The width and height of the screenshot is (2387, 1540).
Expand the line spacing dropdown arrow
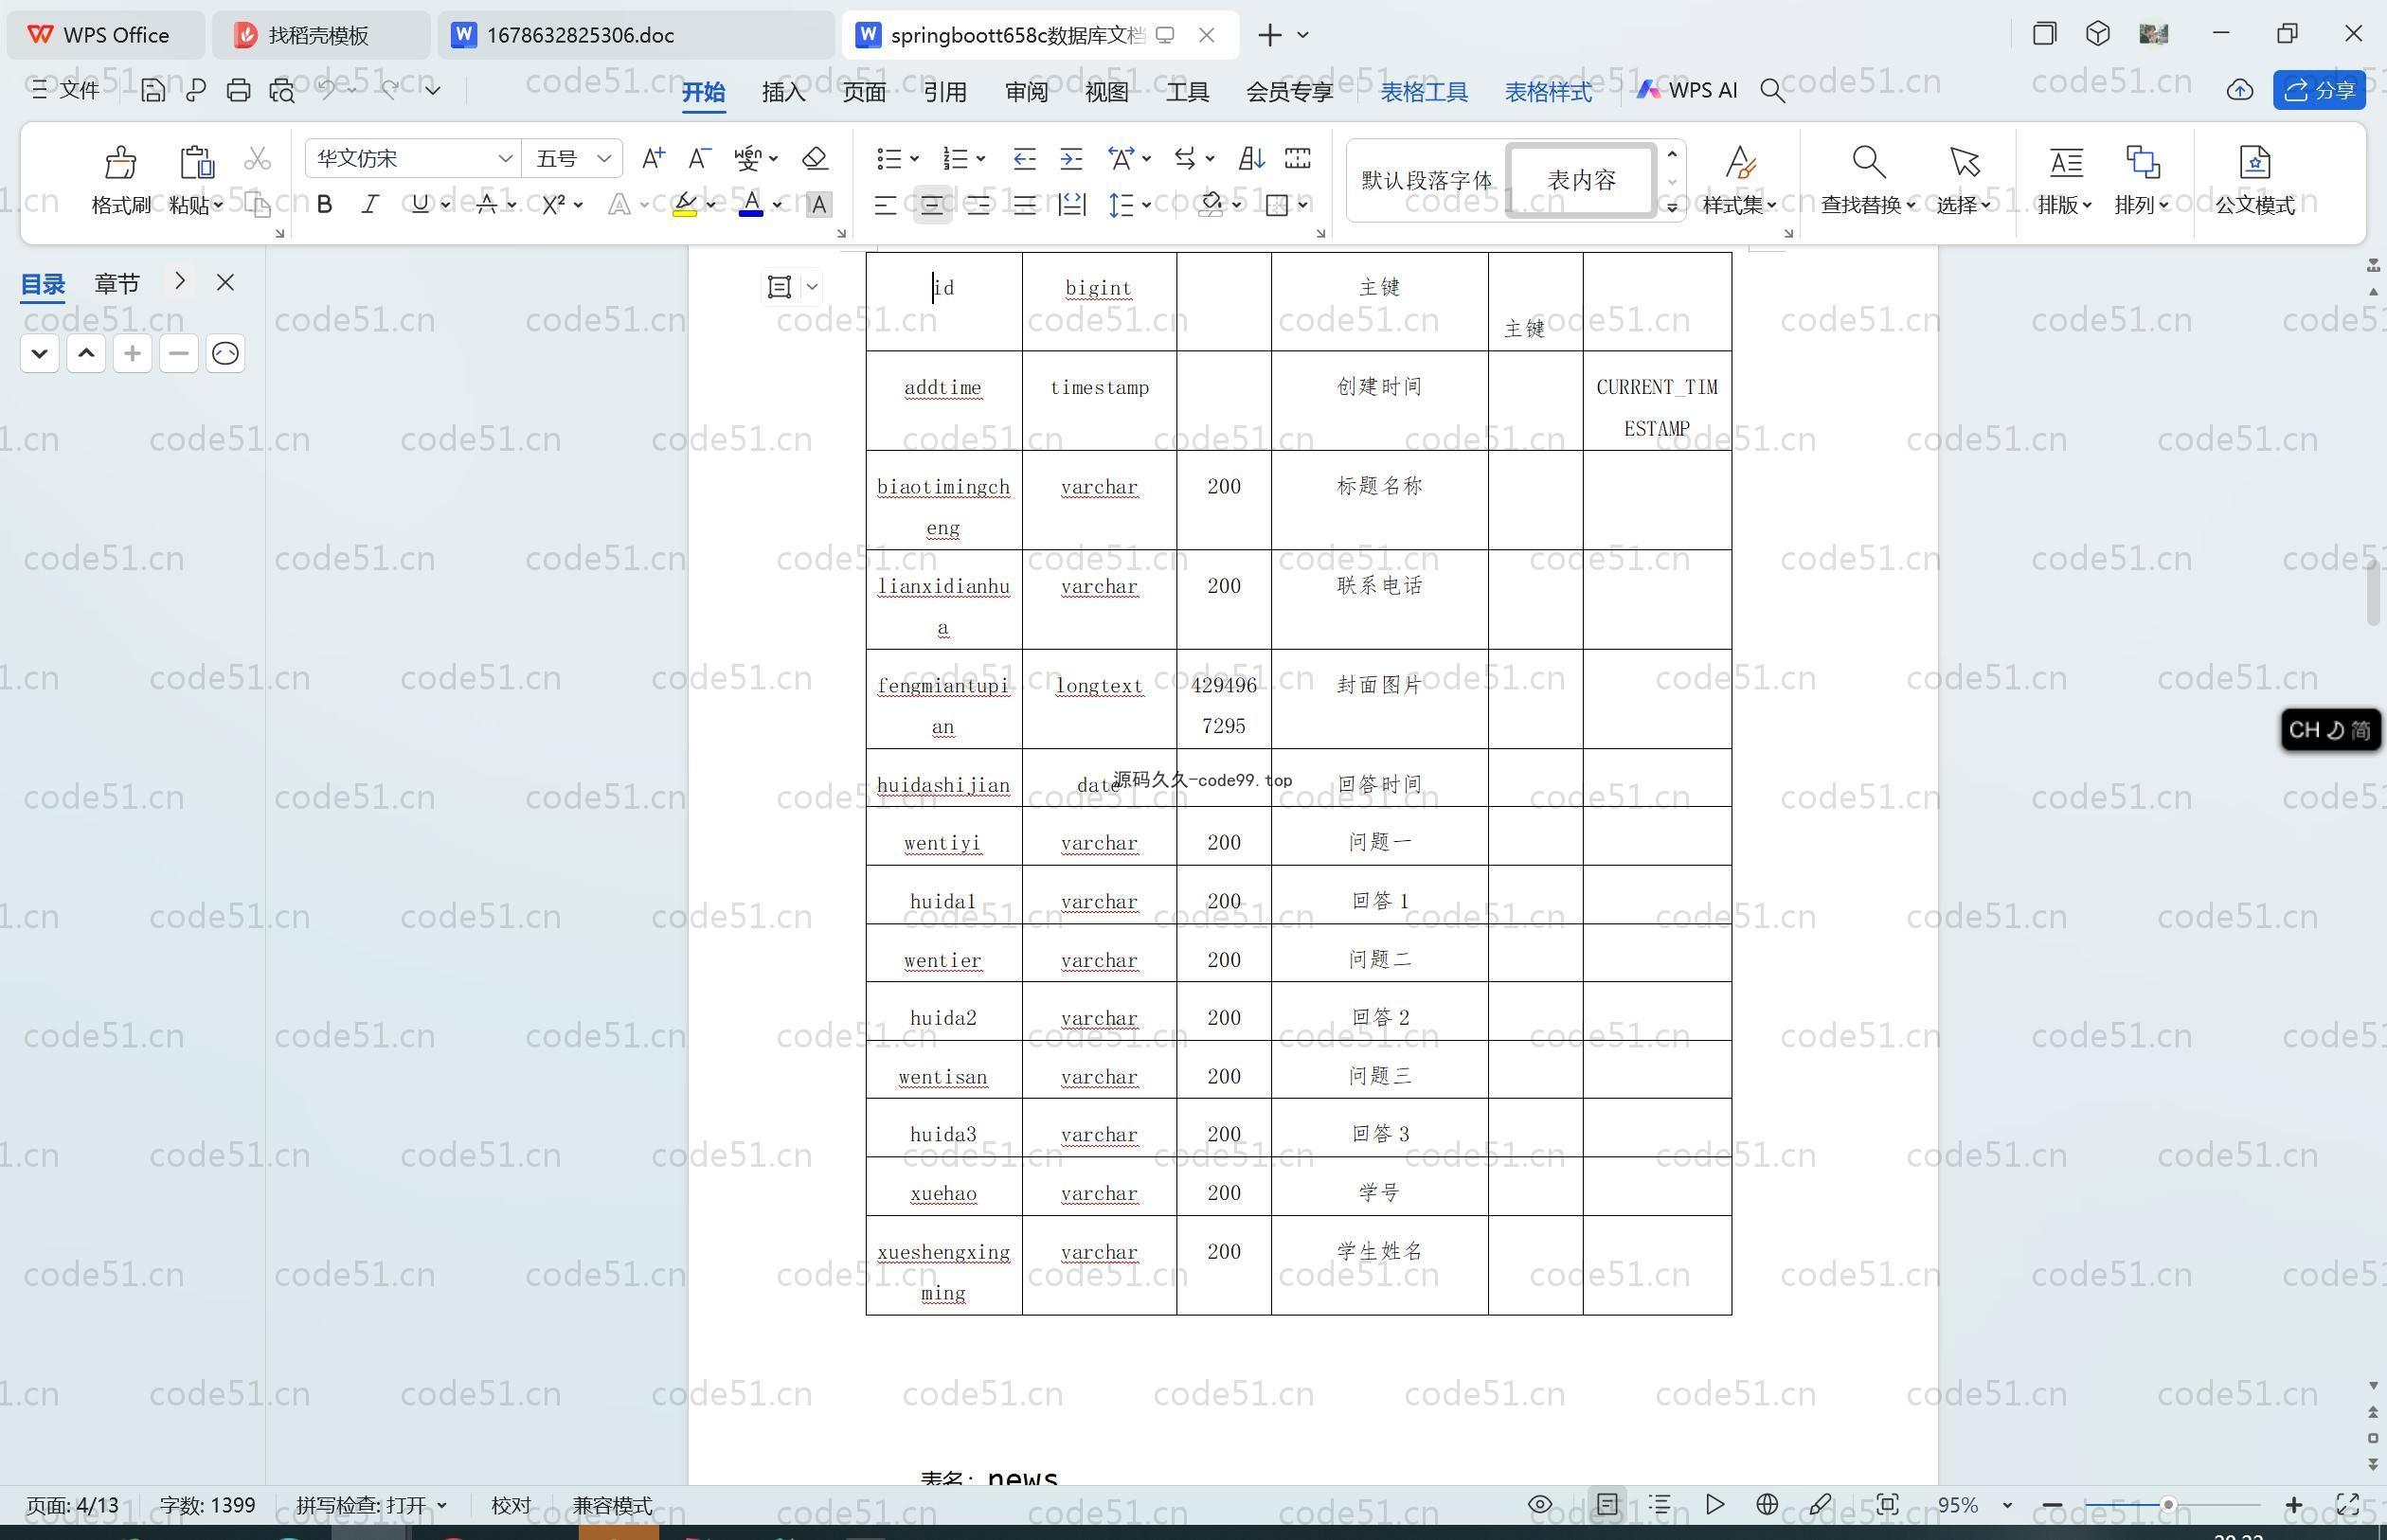click(x=1146, y=205)
